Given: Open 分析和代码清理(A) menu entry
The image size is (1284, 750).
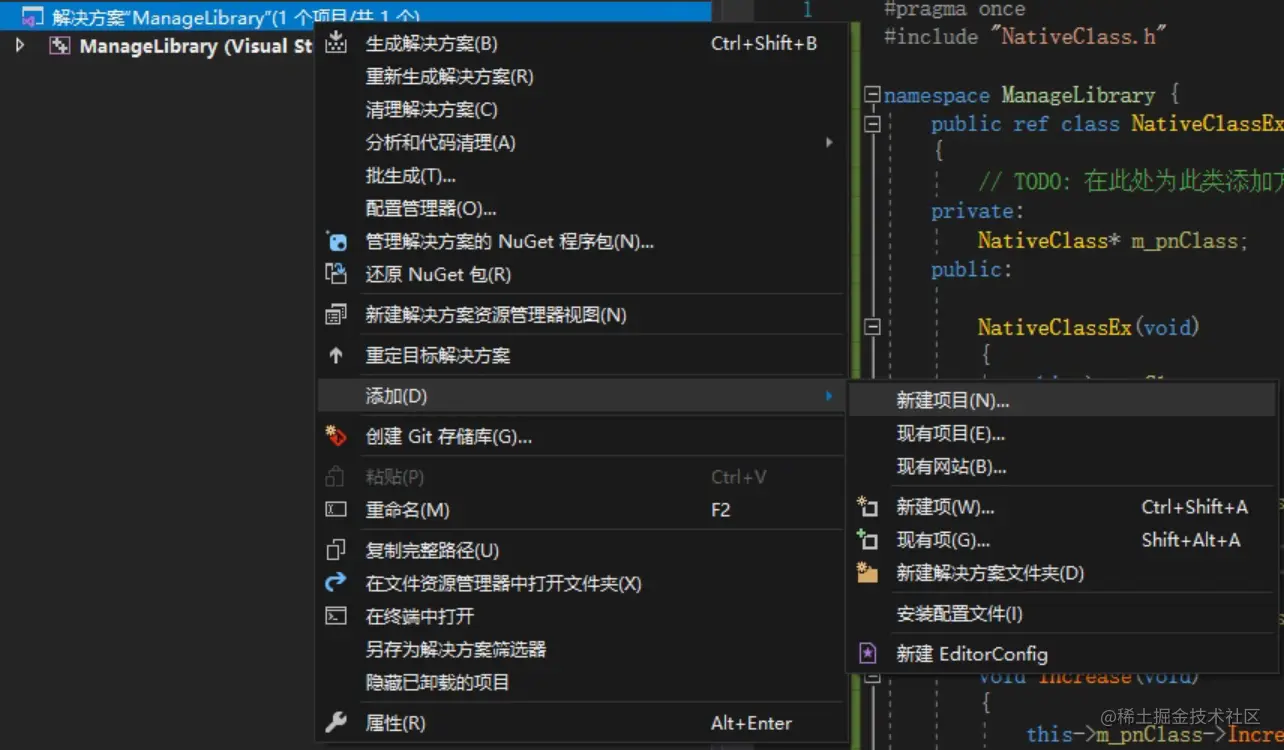Looking at the screenshot, I should 580,142.
